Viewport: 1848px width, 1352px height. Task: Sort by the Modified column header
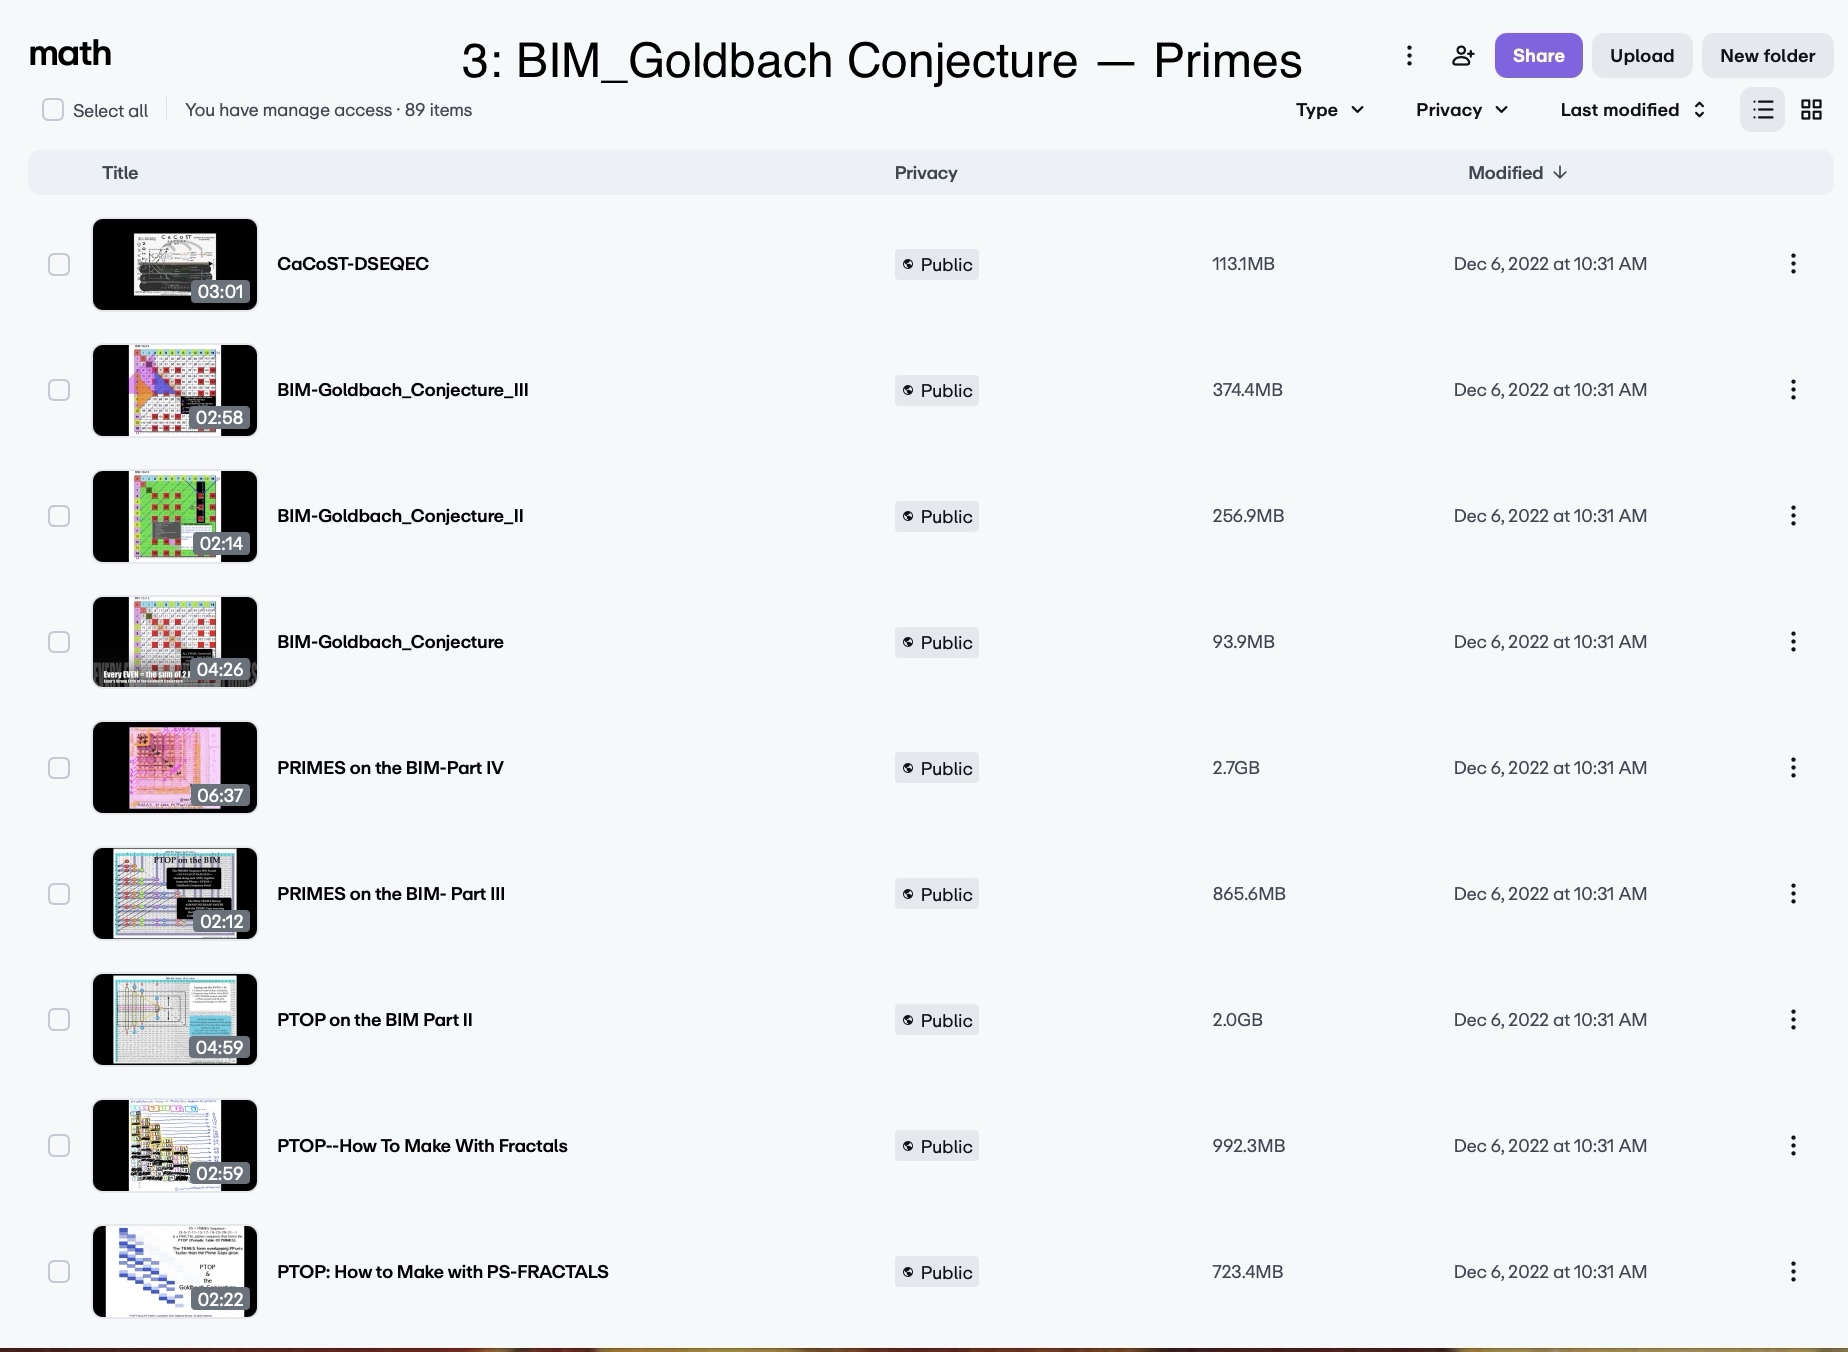tap(1517, 173)
